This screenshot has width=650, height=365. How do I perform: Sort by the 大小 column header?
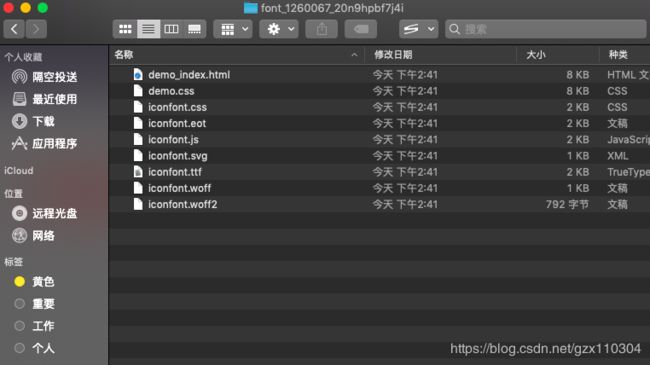pyautogui.click(x=536, y=55)
